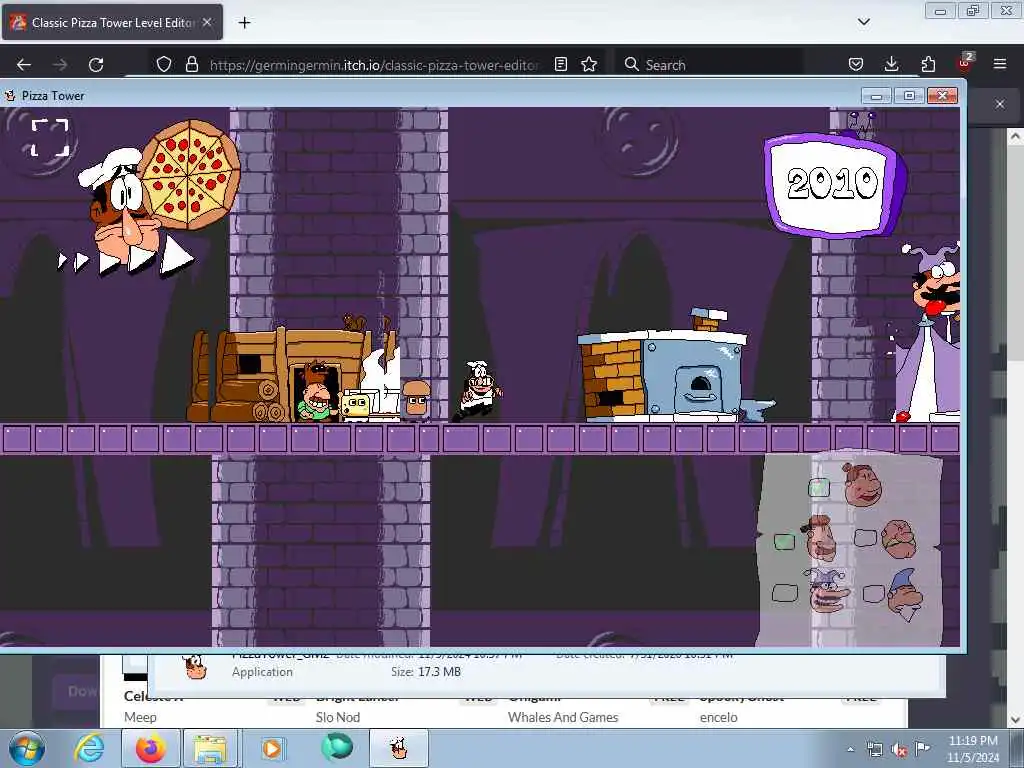This screenshot has height=768, width=1024.
Task: Expand the list all tabs chevron
Action: [863, 22]
